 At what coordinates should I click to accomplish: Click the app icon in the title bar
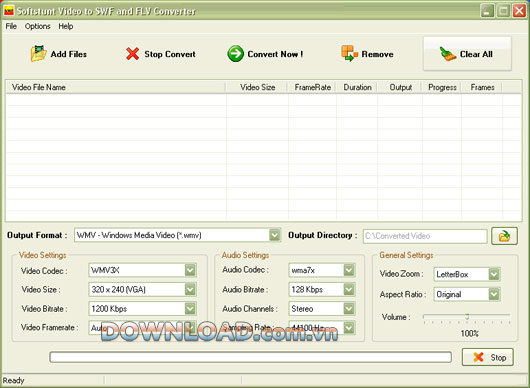pyautogui.click(x=9, y=11)
